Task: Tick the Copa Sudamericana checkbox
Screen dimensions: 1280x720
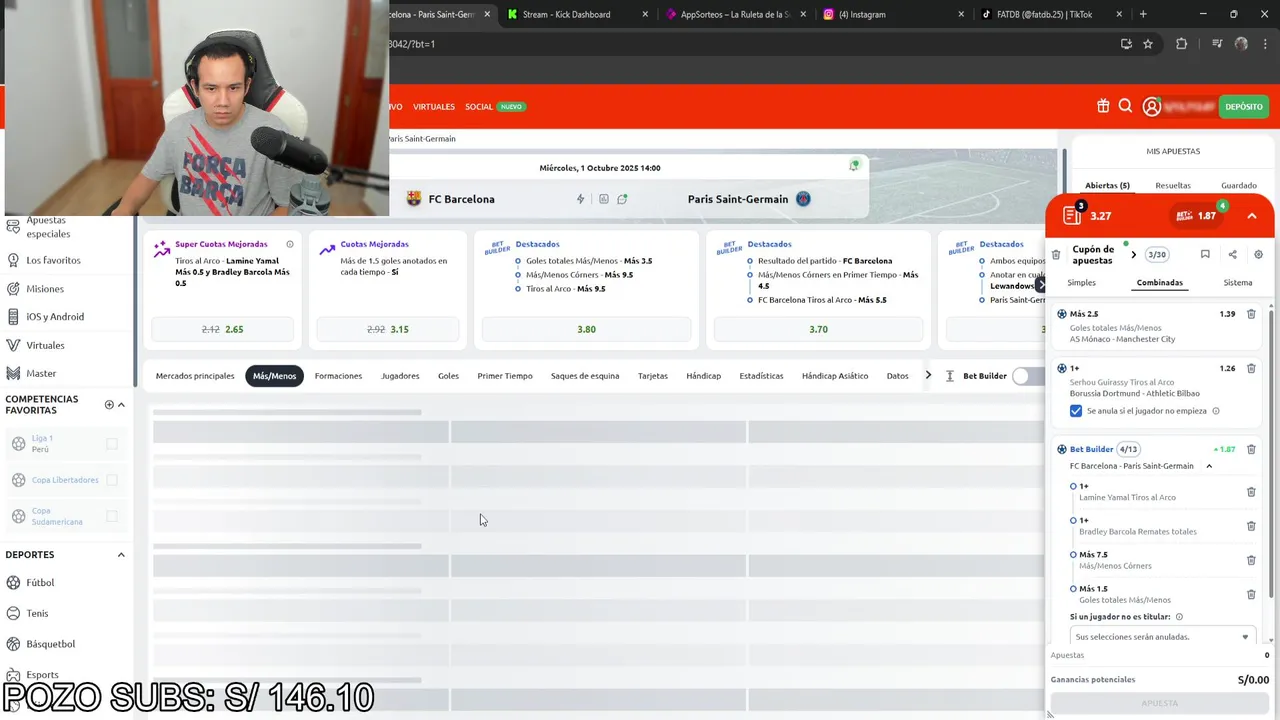Action: tap(112, 516)
